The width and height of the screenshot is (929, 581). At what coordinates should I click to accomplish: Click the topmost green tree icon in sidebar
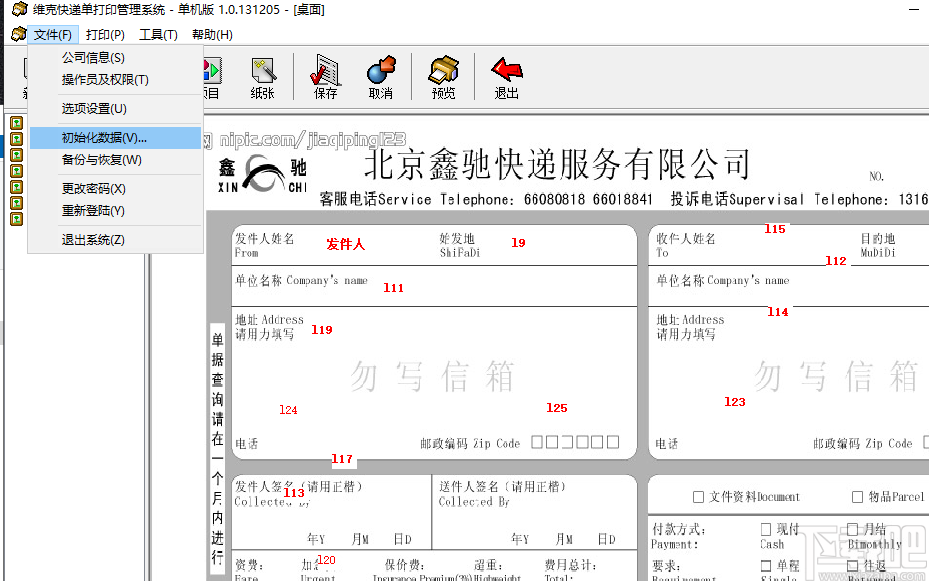[x=17, y=122]
